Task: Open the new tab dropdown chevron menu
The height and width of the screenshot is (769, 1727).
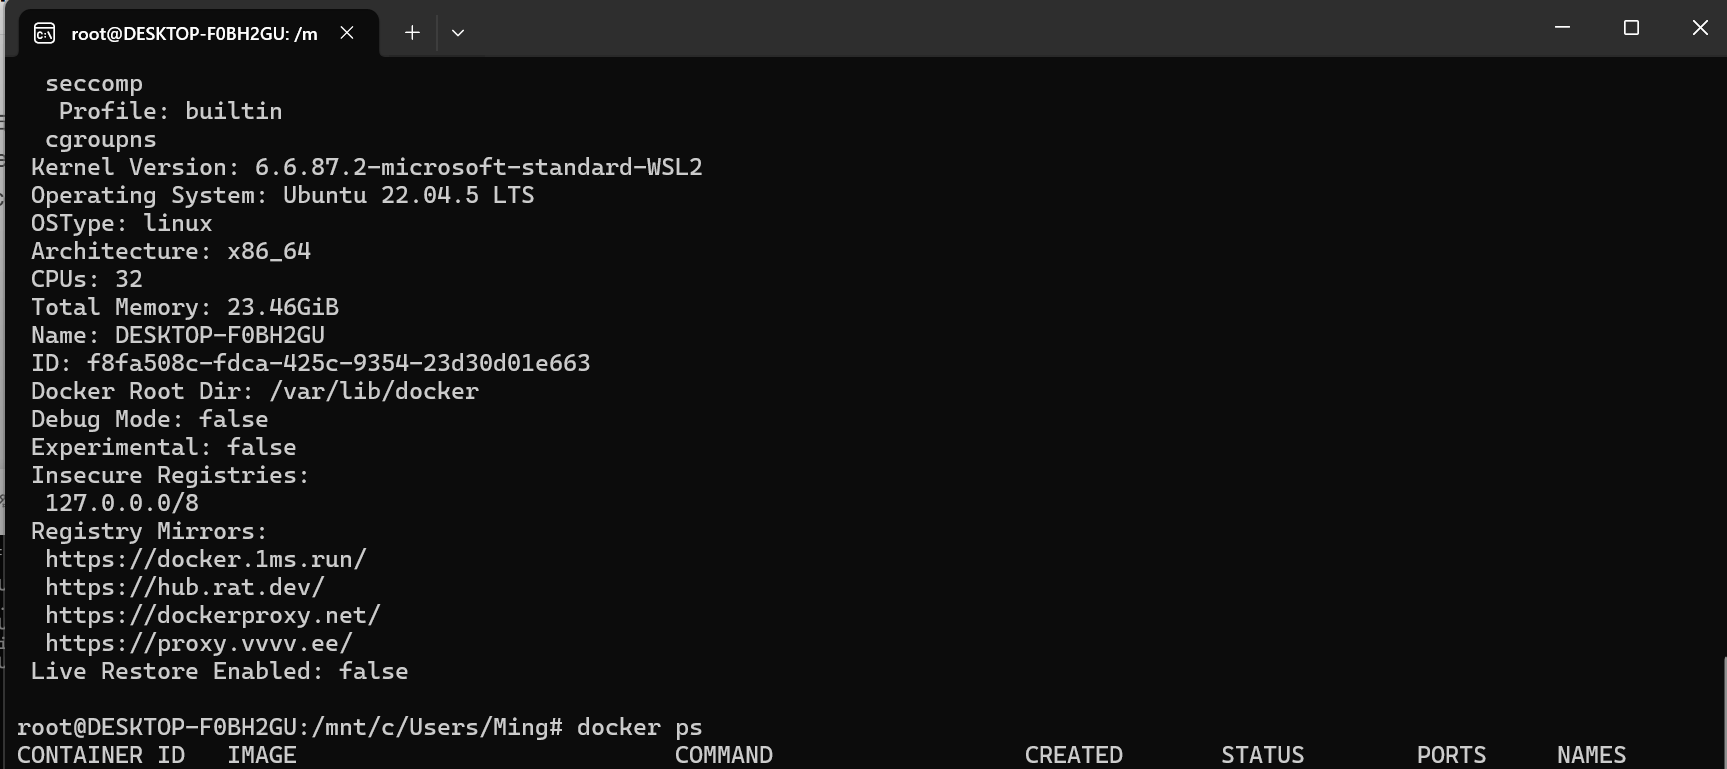Action: pos(457,32)
